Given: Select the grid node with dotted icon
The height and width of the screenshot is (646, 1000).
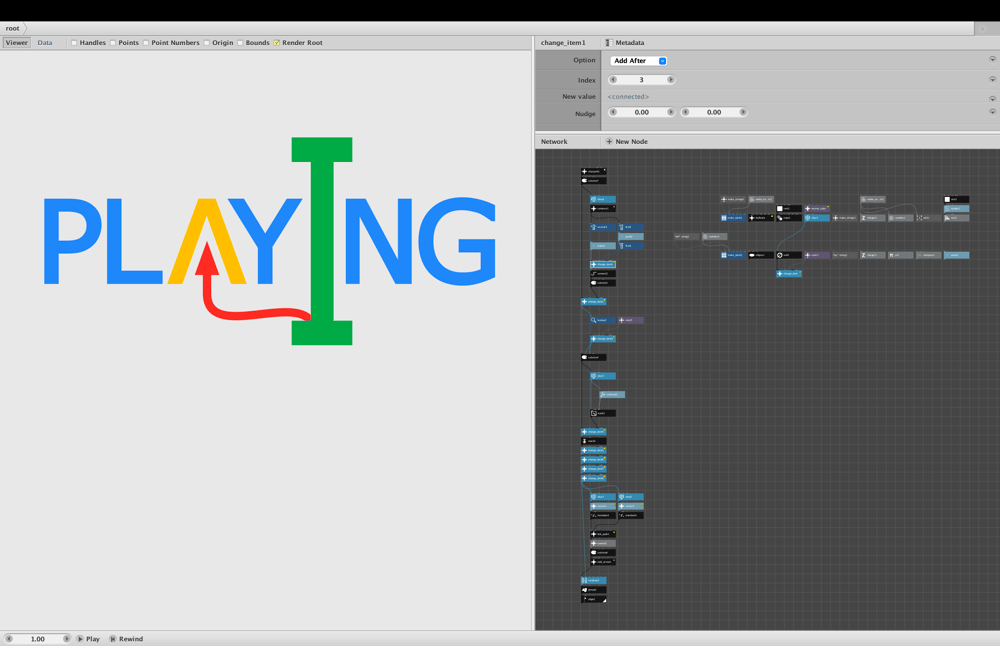Looking at the screenshot, I should (929, 218).
